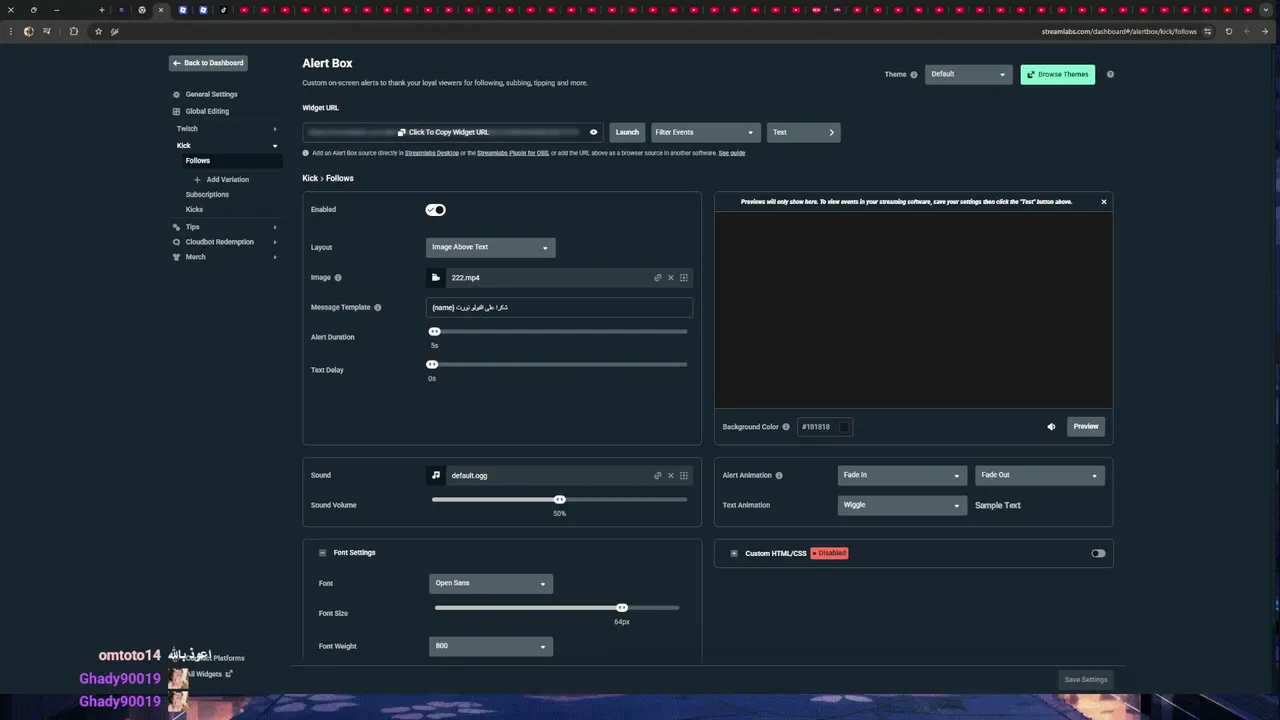The width and height of the screenshot is (1280, 720).
Task: Open media gallery grid icon for 222.mp4
Action: tap(684, 278)
